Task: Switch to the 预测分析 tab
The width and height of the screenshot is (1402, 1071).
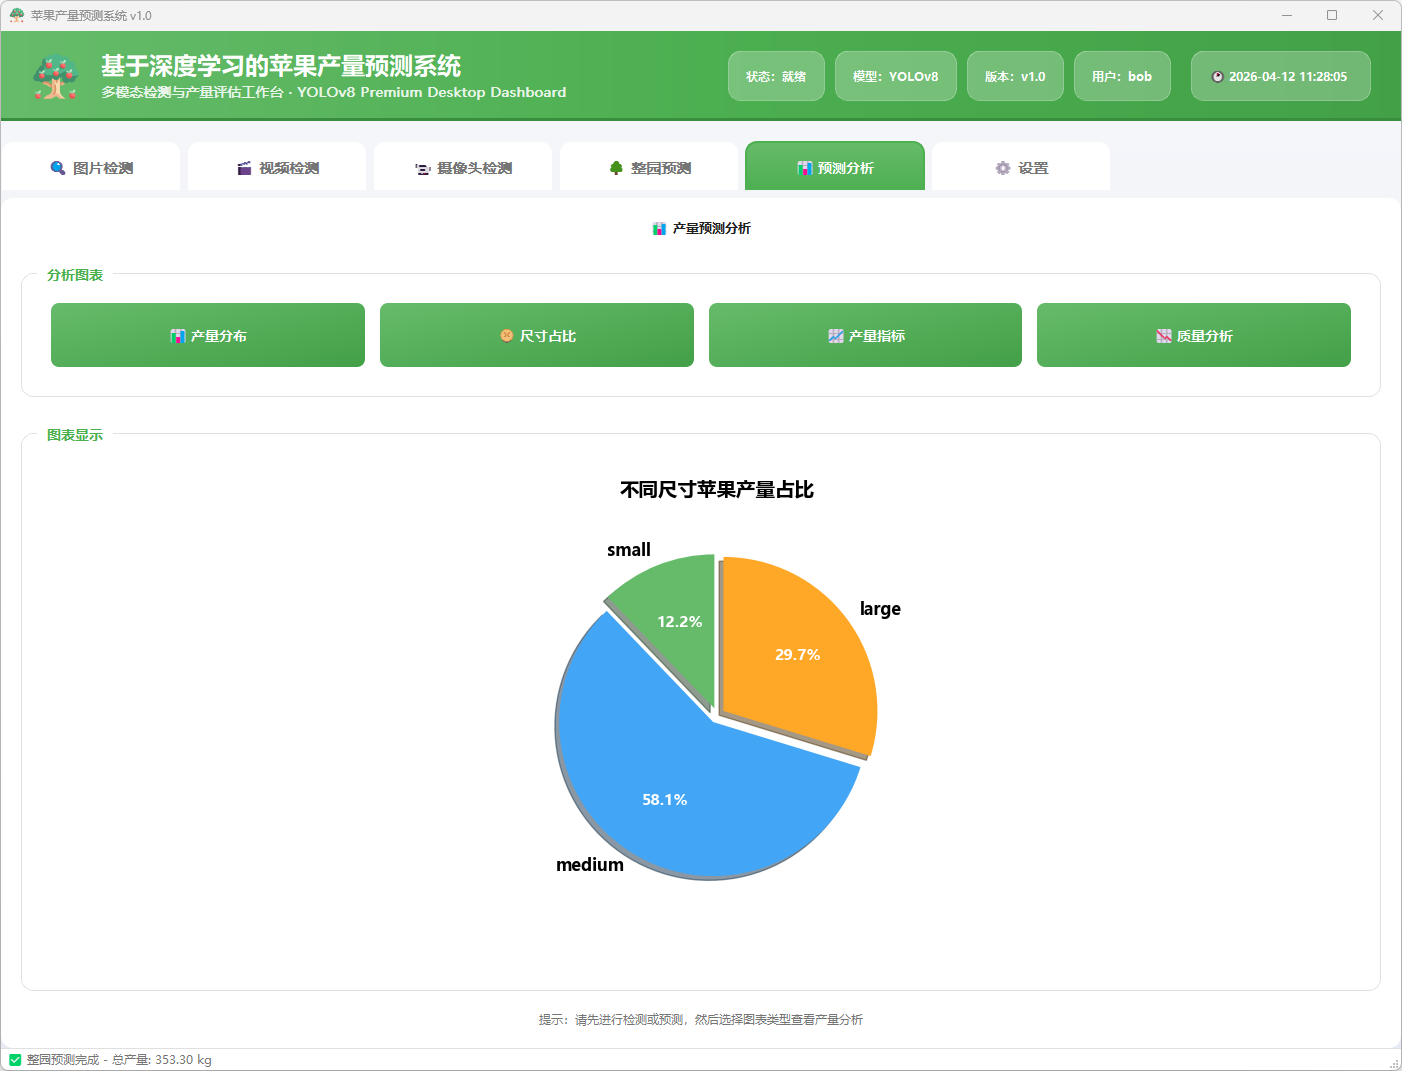Action: point(835,167)
